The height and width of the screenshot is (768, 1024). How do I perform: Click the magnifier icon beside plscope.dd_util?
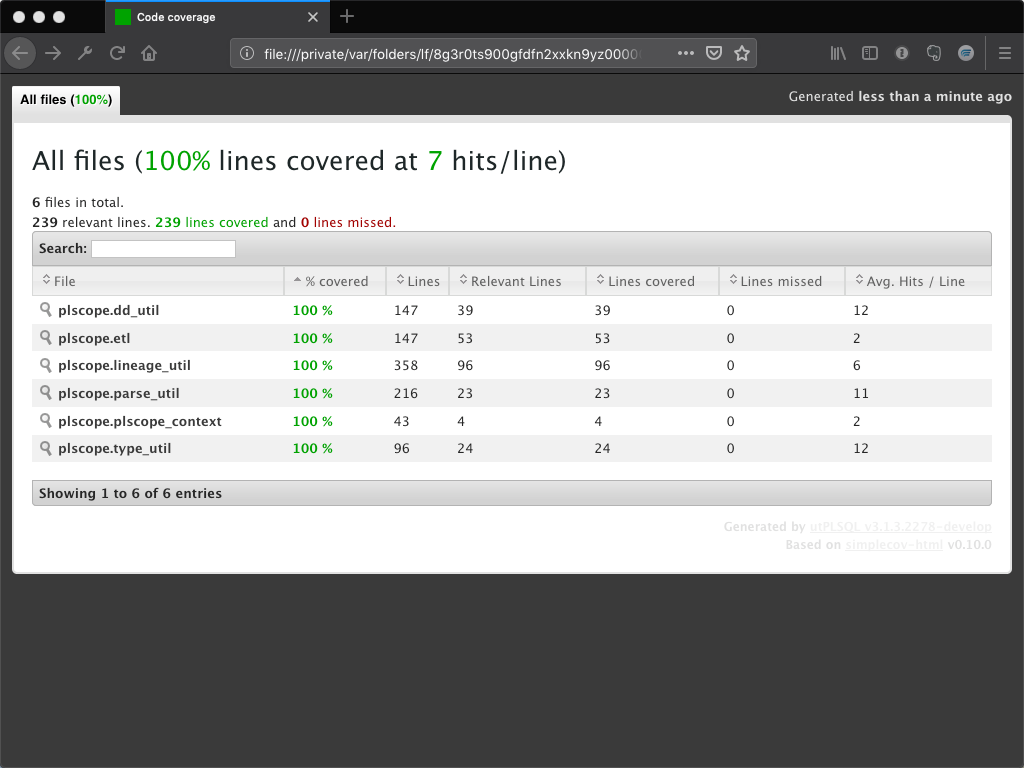point(46,310)
